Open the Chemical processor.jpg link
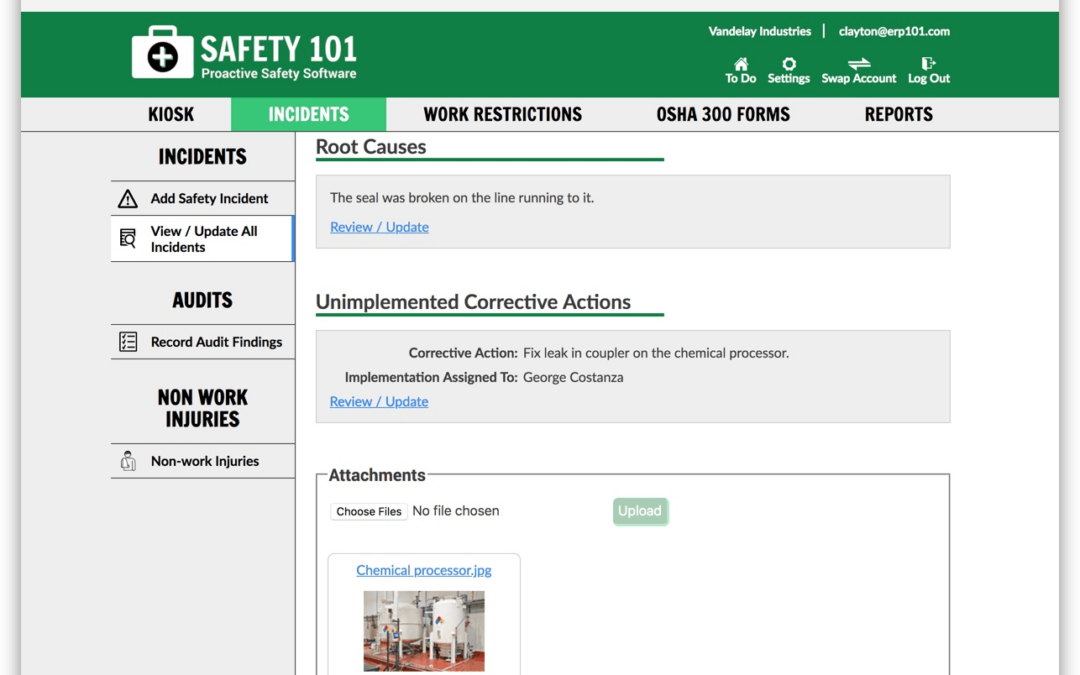Viewport: 1080px width, 675px height. 424,570
